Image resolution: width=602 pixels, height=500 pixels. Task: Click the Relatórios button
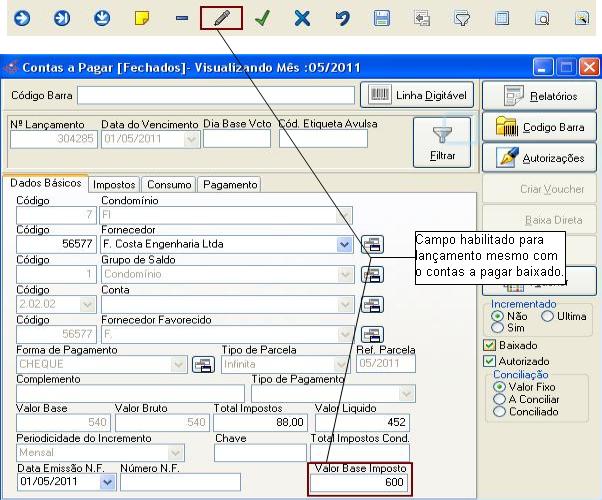point(540,96)
